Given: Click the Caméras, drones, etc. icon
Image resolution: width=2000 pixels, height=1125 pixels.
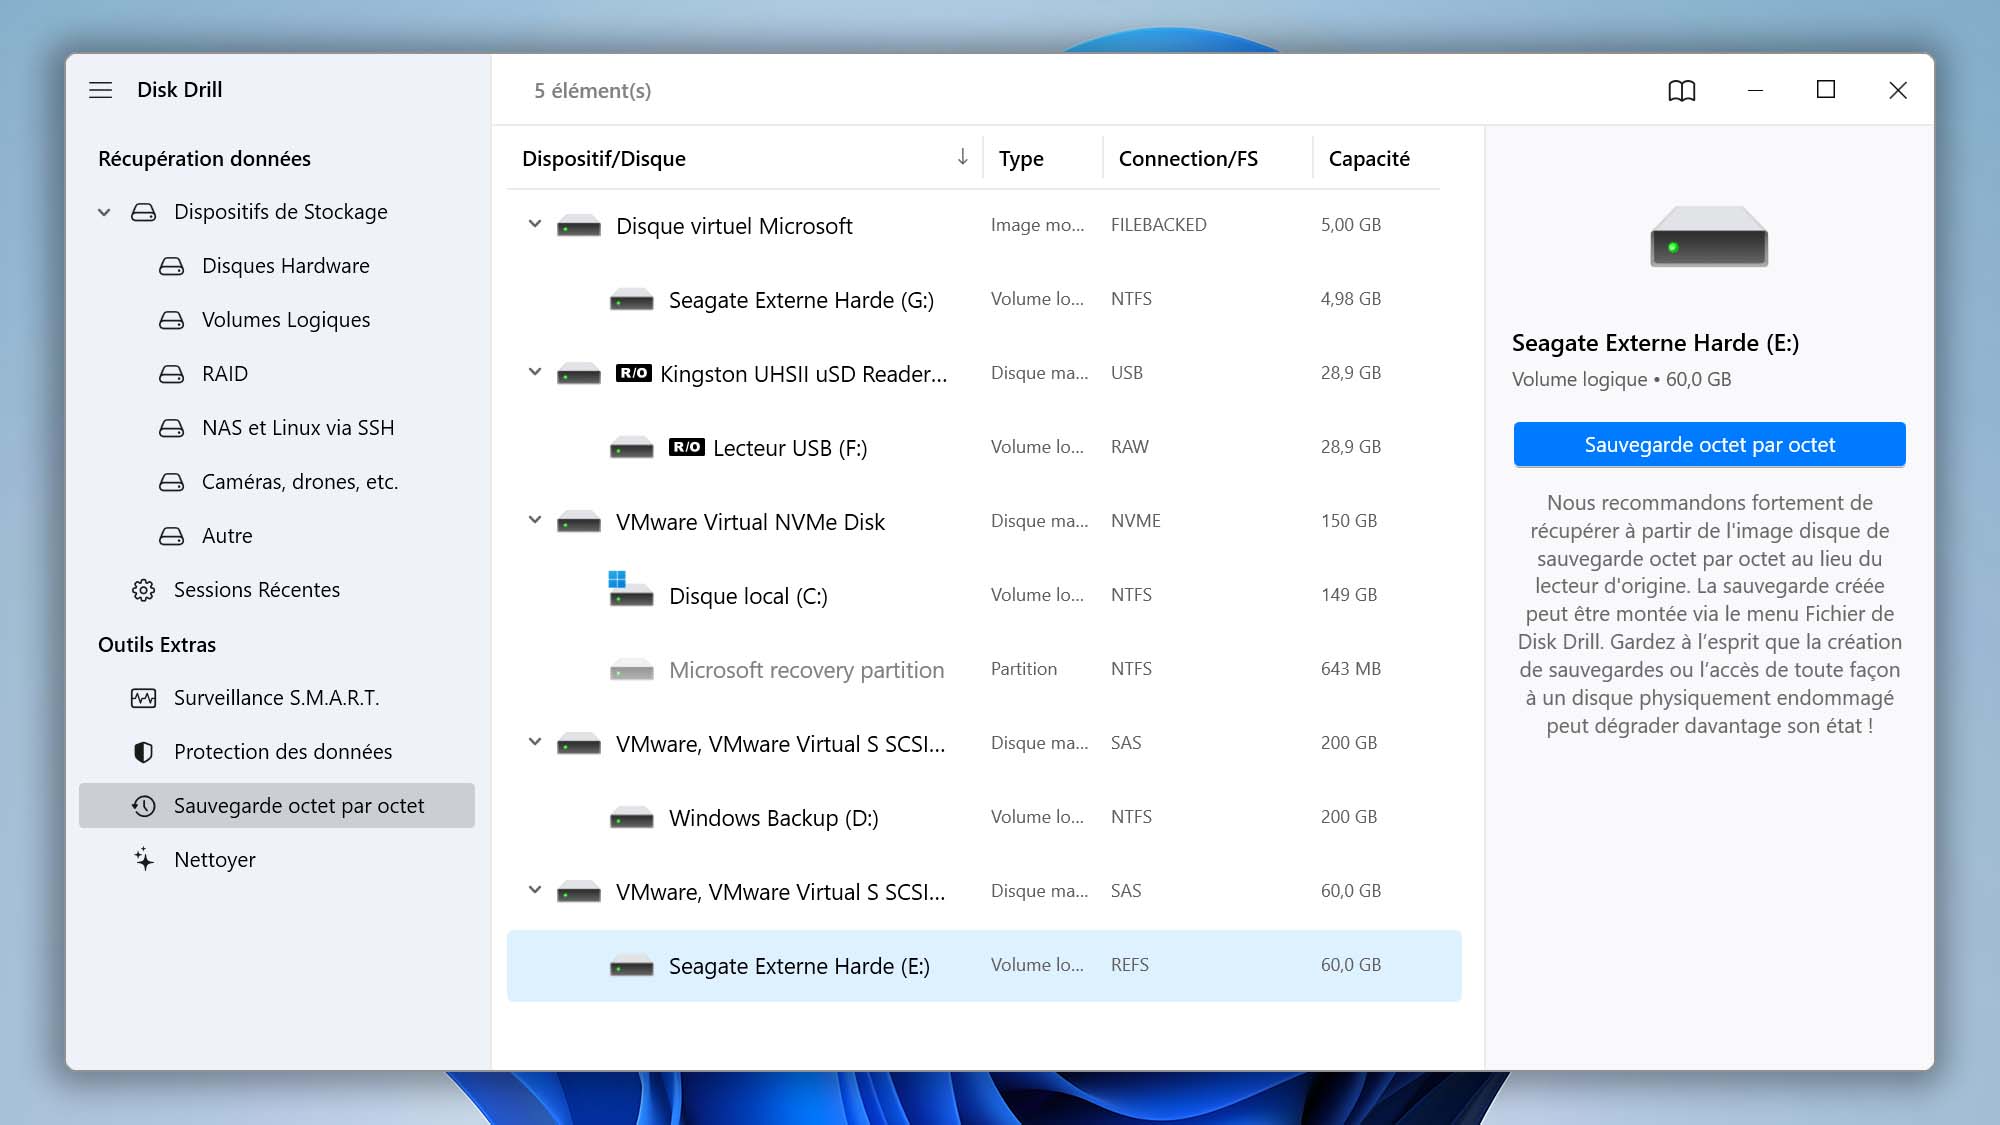Looking at the screenshot, I should click(172, 482).
